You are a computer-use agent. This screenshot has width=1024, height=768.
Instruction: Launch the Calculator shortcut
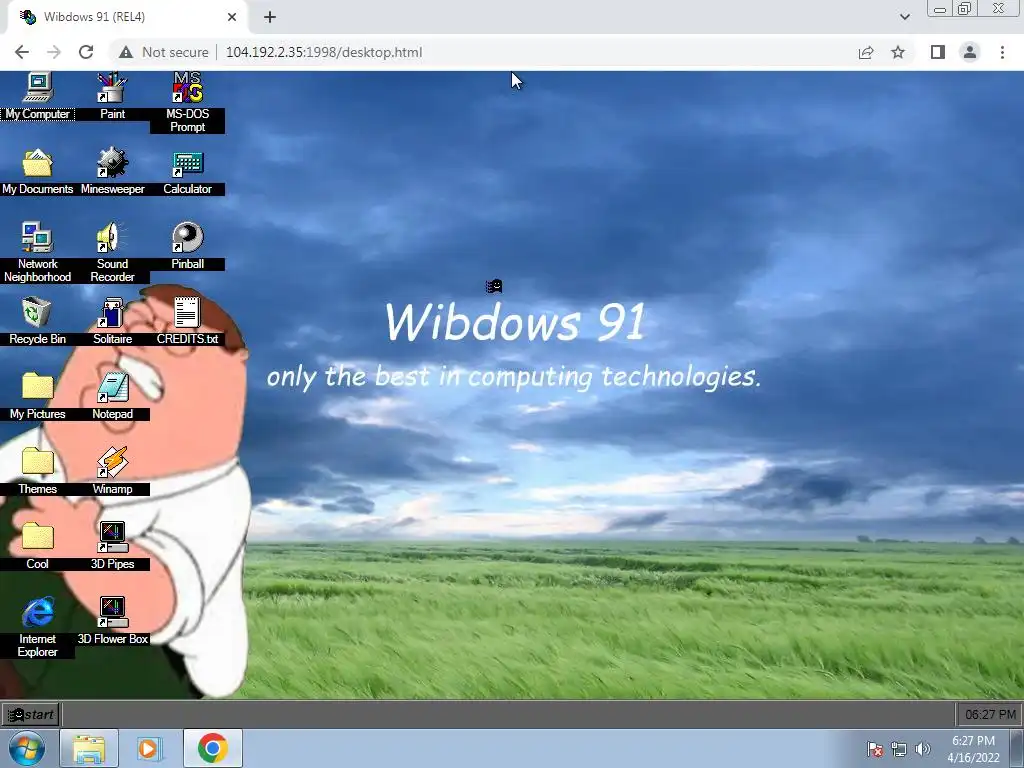click(x=187, y=171)
